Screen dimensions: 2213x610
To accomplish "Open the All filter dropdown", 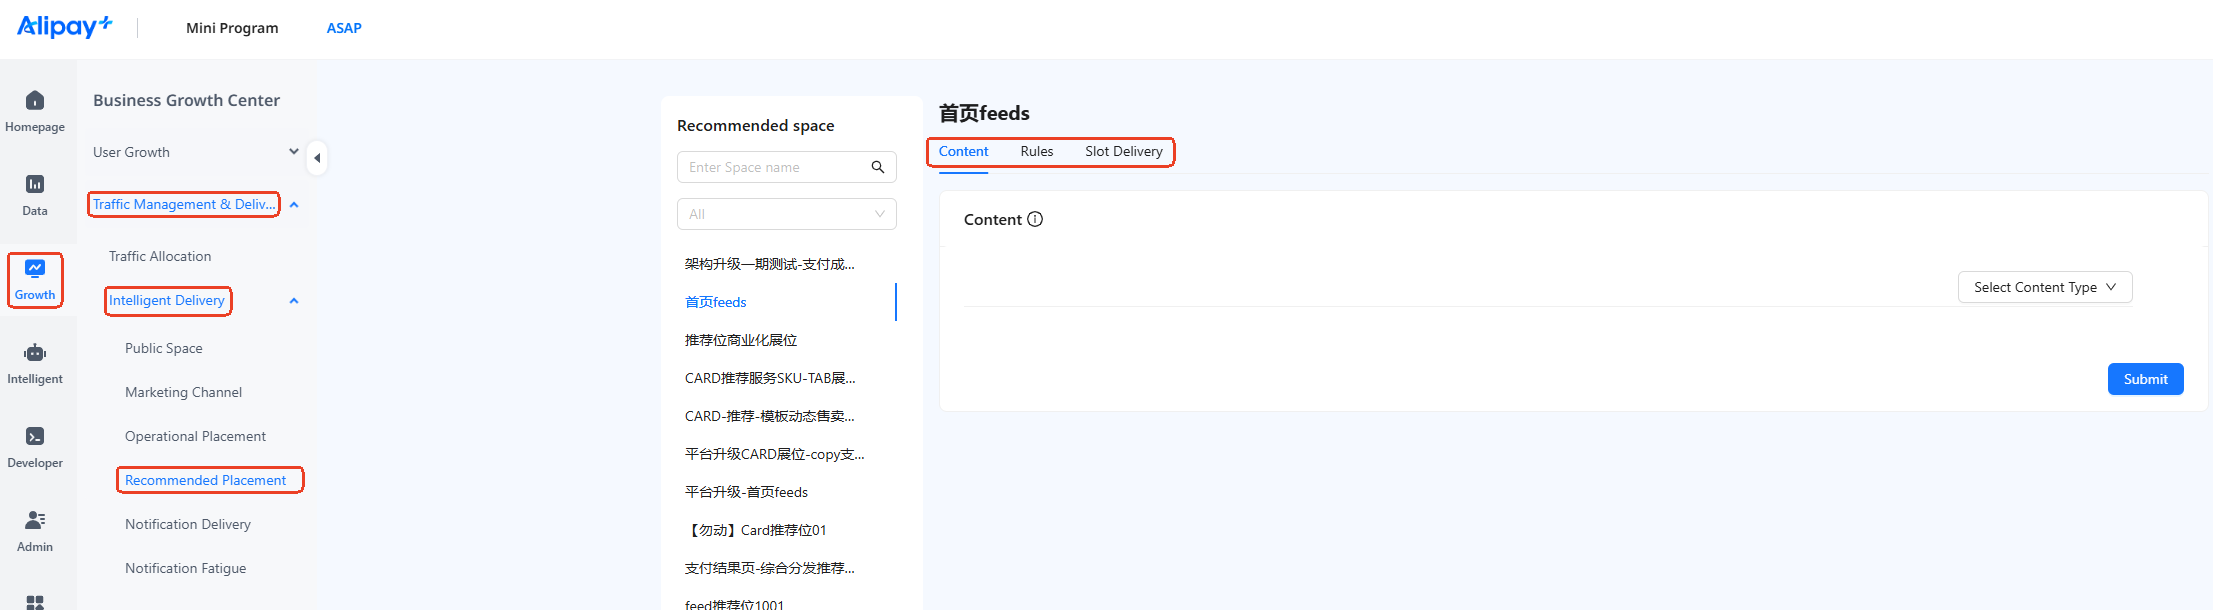I will (787, 214).
